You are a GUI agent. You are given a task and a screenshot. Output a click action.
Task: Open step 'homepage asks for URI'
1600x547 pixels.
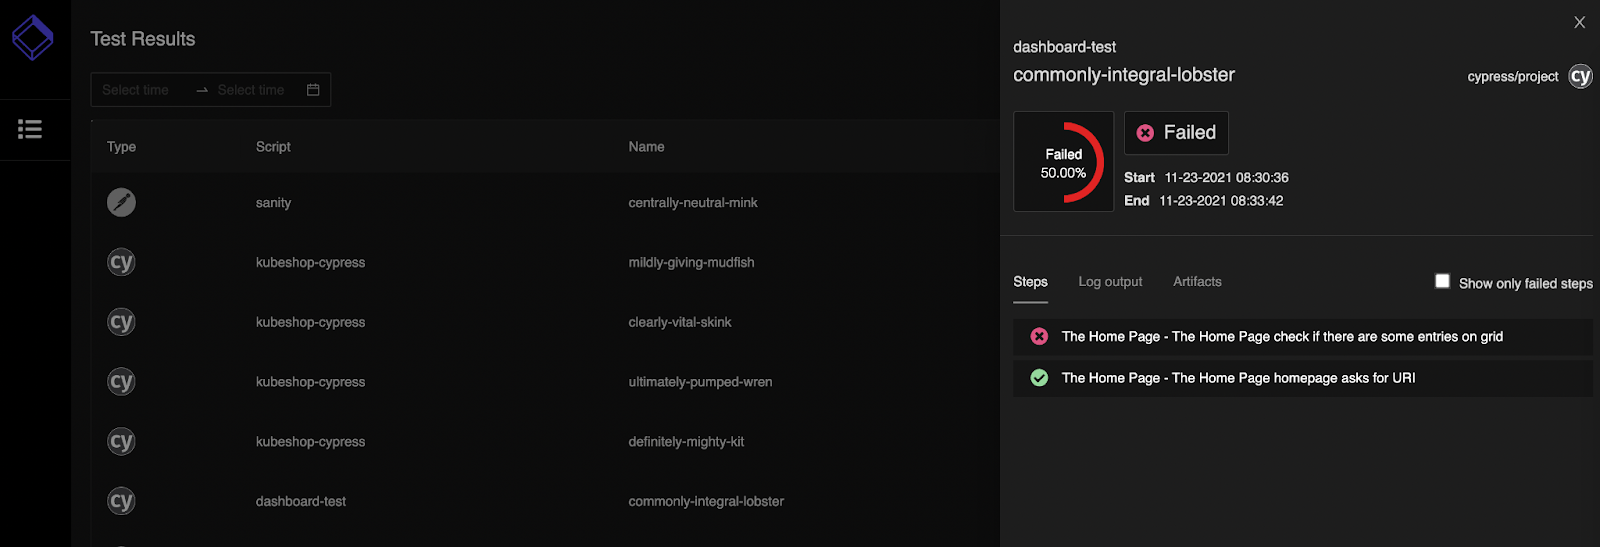(x=1302, y=378)
